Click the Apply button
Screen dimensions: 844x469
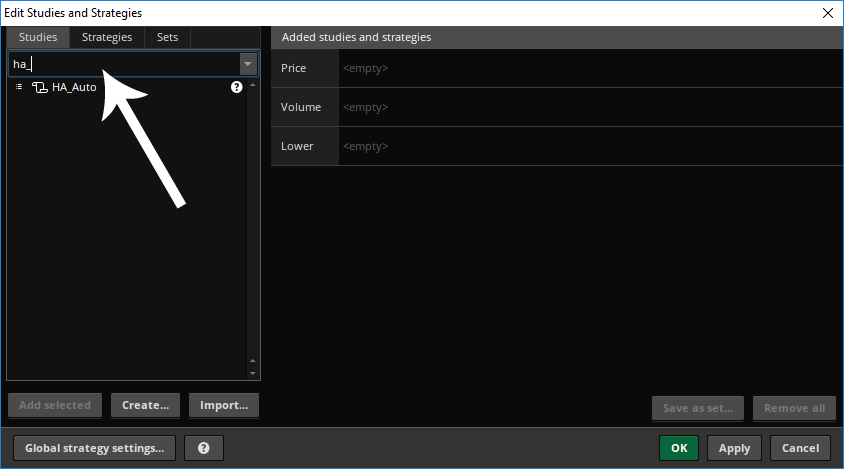coord(734,448)
